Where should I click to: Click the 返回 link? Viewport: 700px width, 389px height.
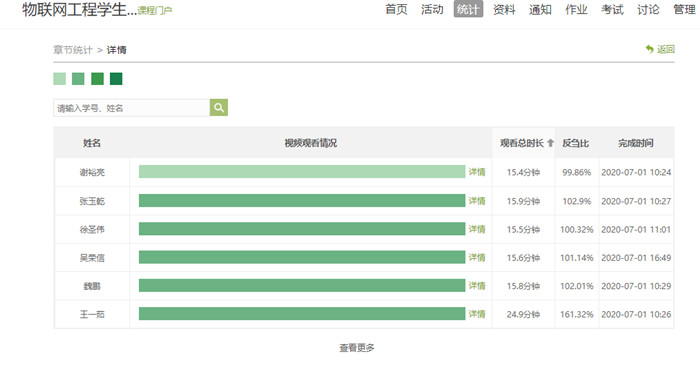click(666, 49)
